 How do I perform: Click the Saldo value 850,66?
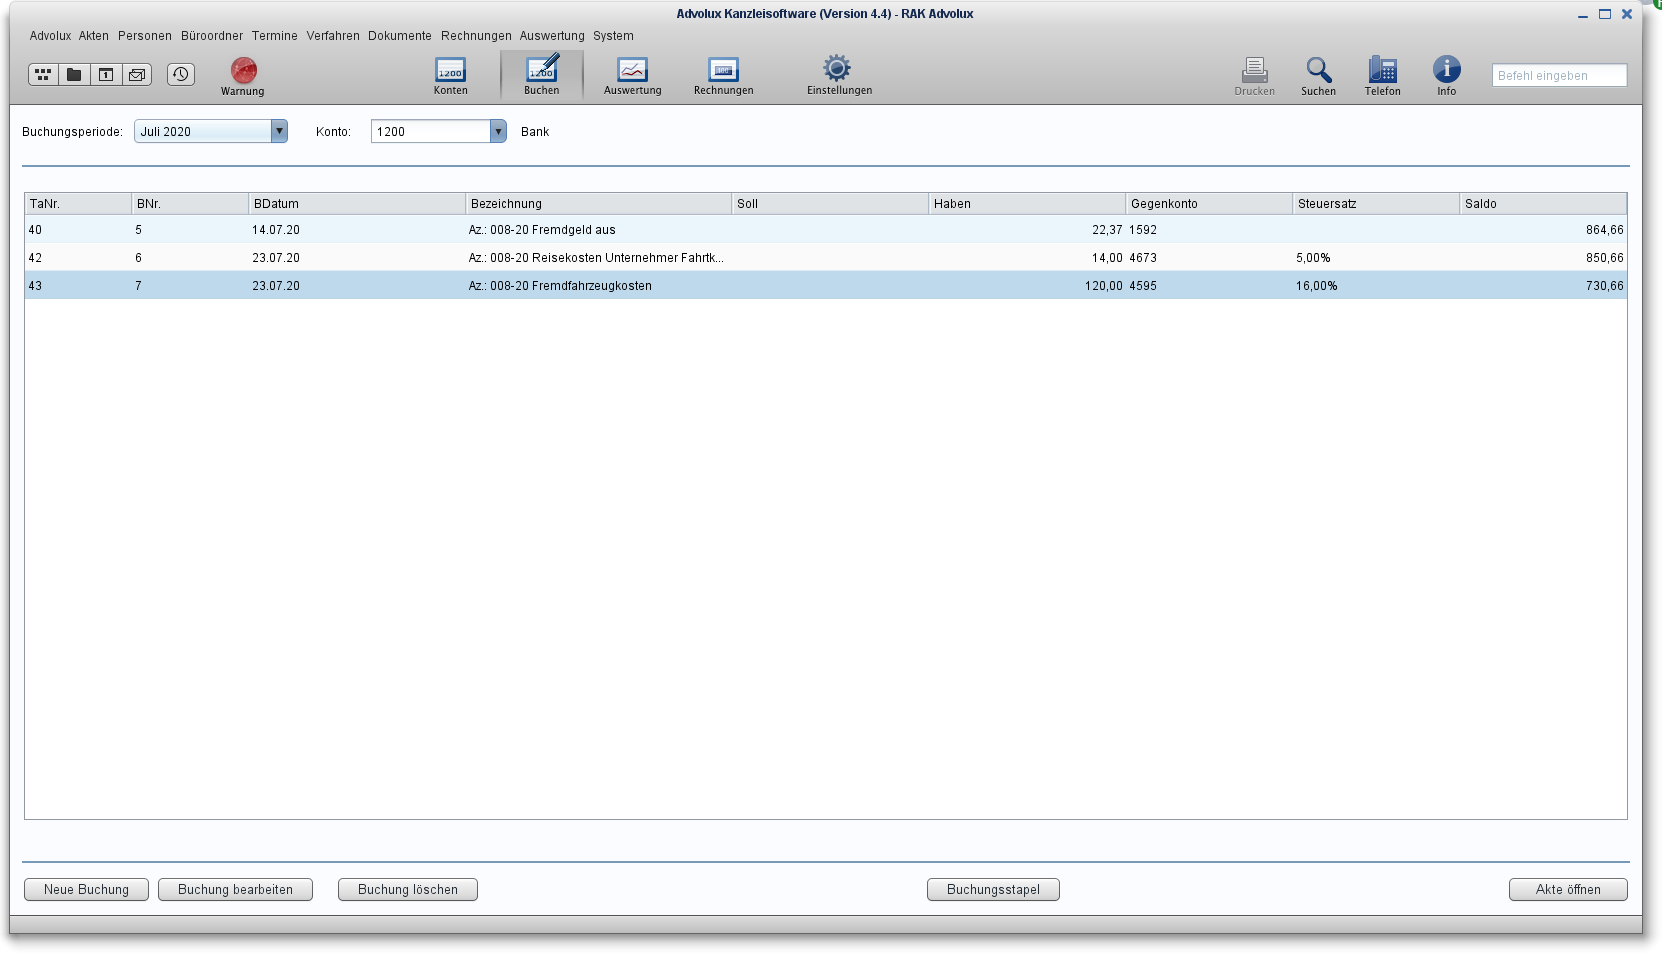pos(1604,258)
